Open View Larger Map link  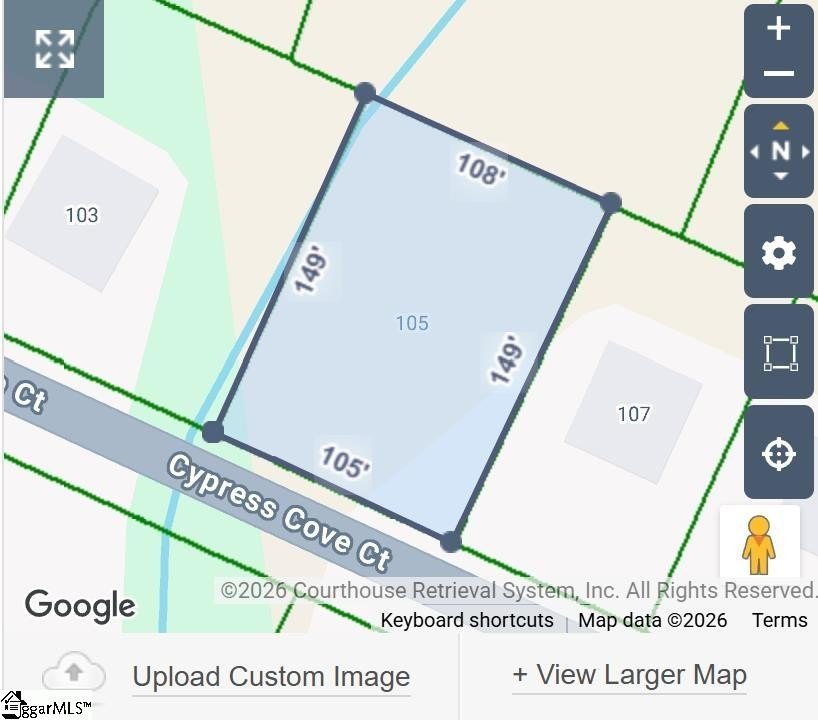(629, 675)
